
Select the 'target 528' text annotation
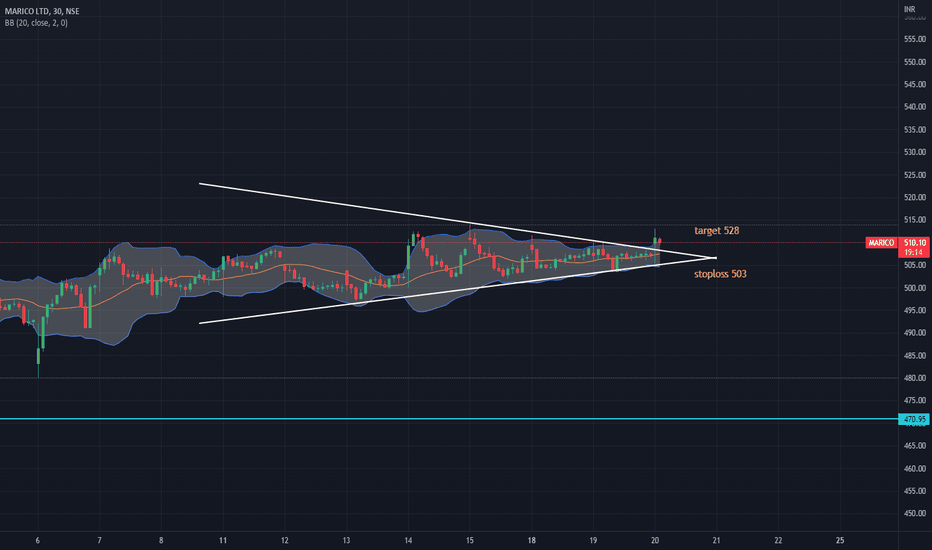coord(716,231)
